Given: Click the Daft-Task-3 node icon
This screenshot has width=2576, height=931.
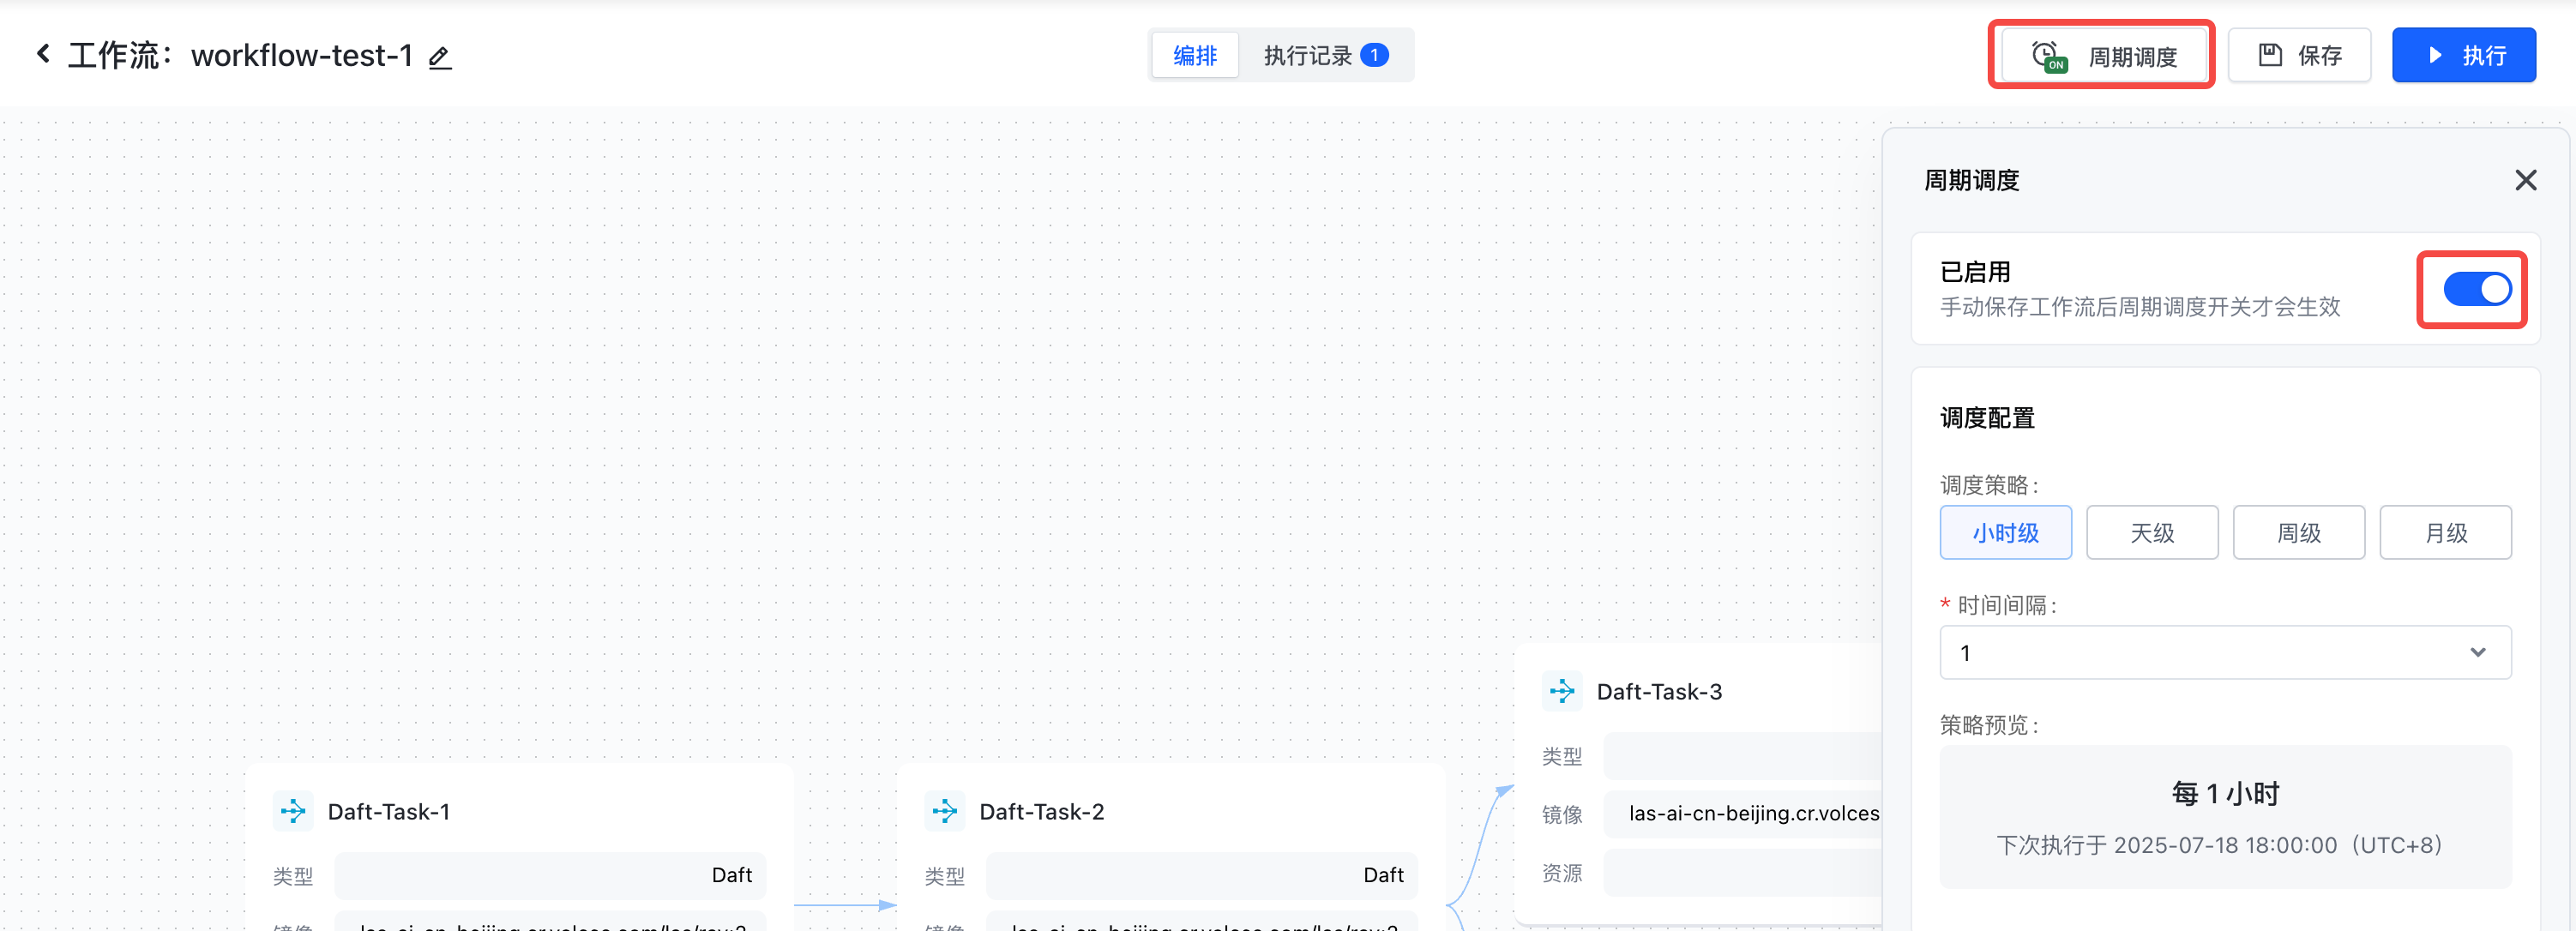Looking at the screenshot, I should (1562, 691).
